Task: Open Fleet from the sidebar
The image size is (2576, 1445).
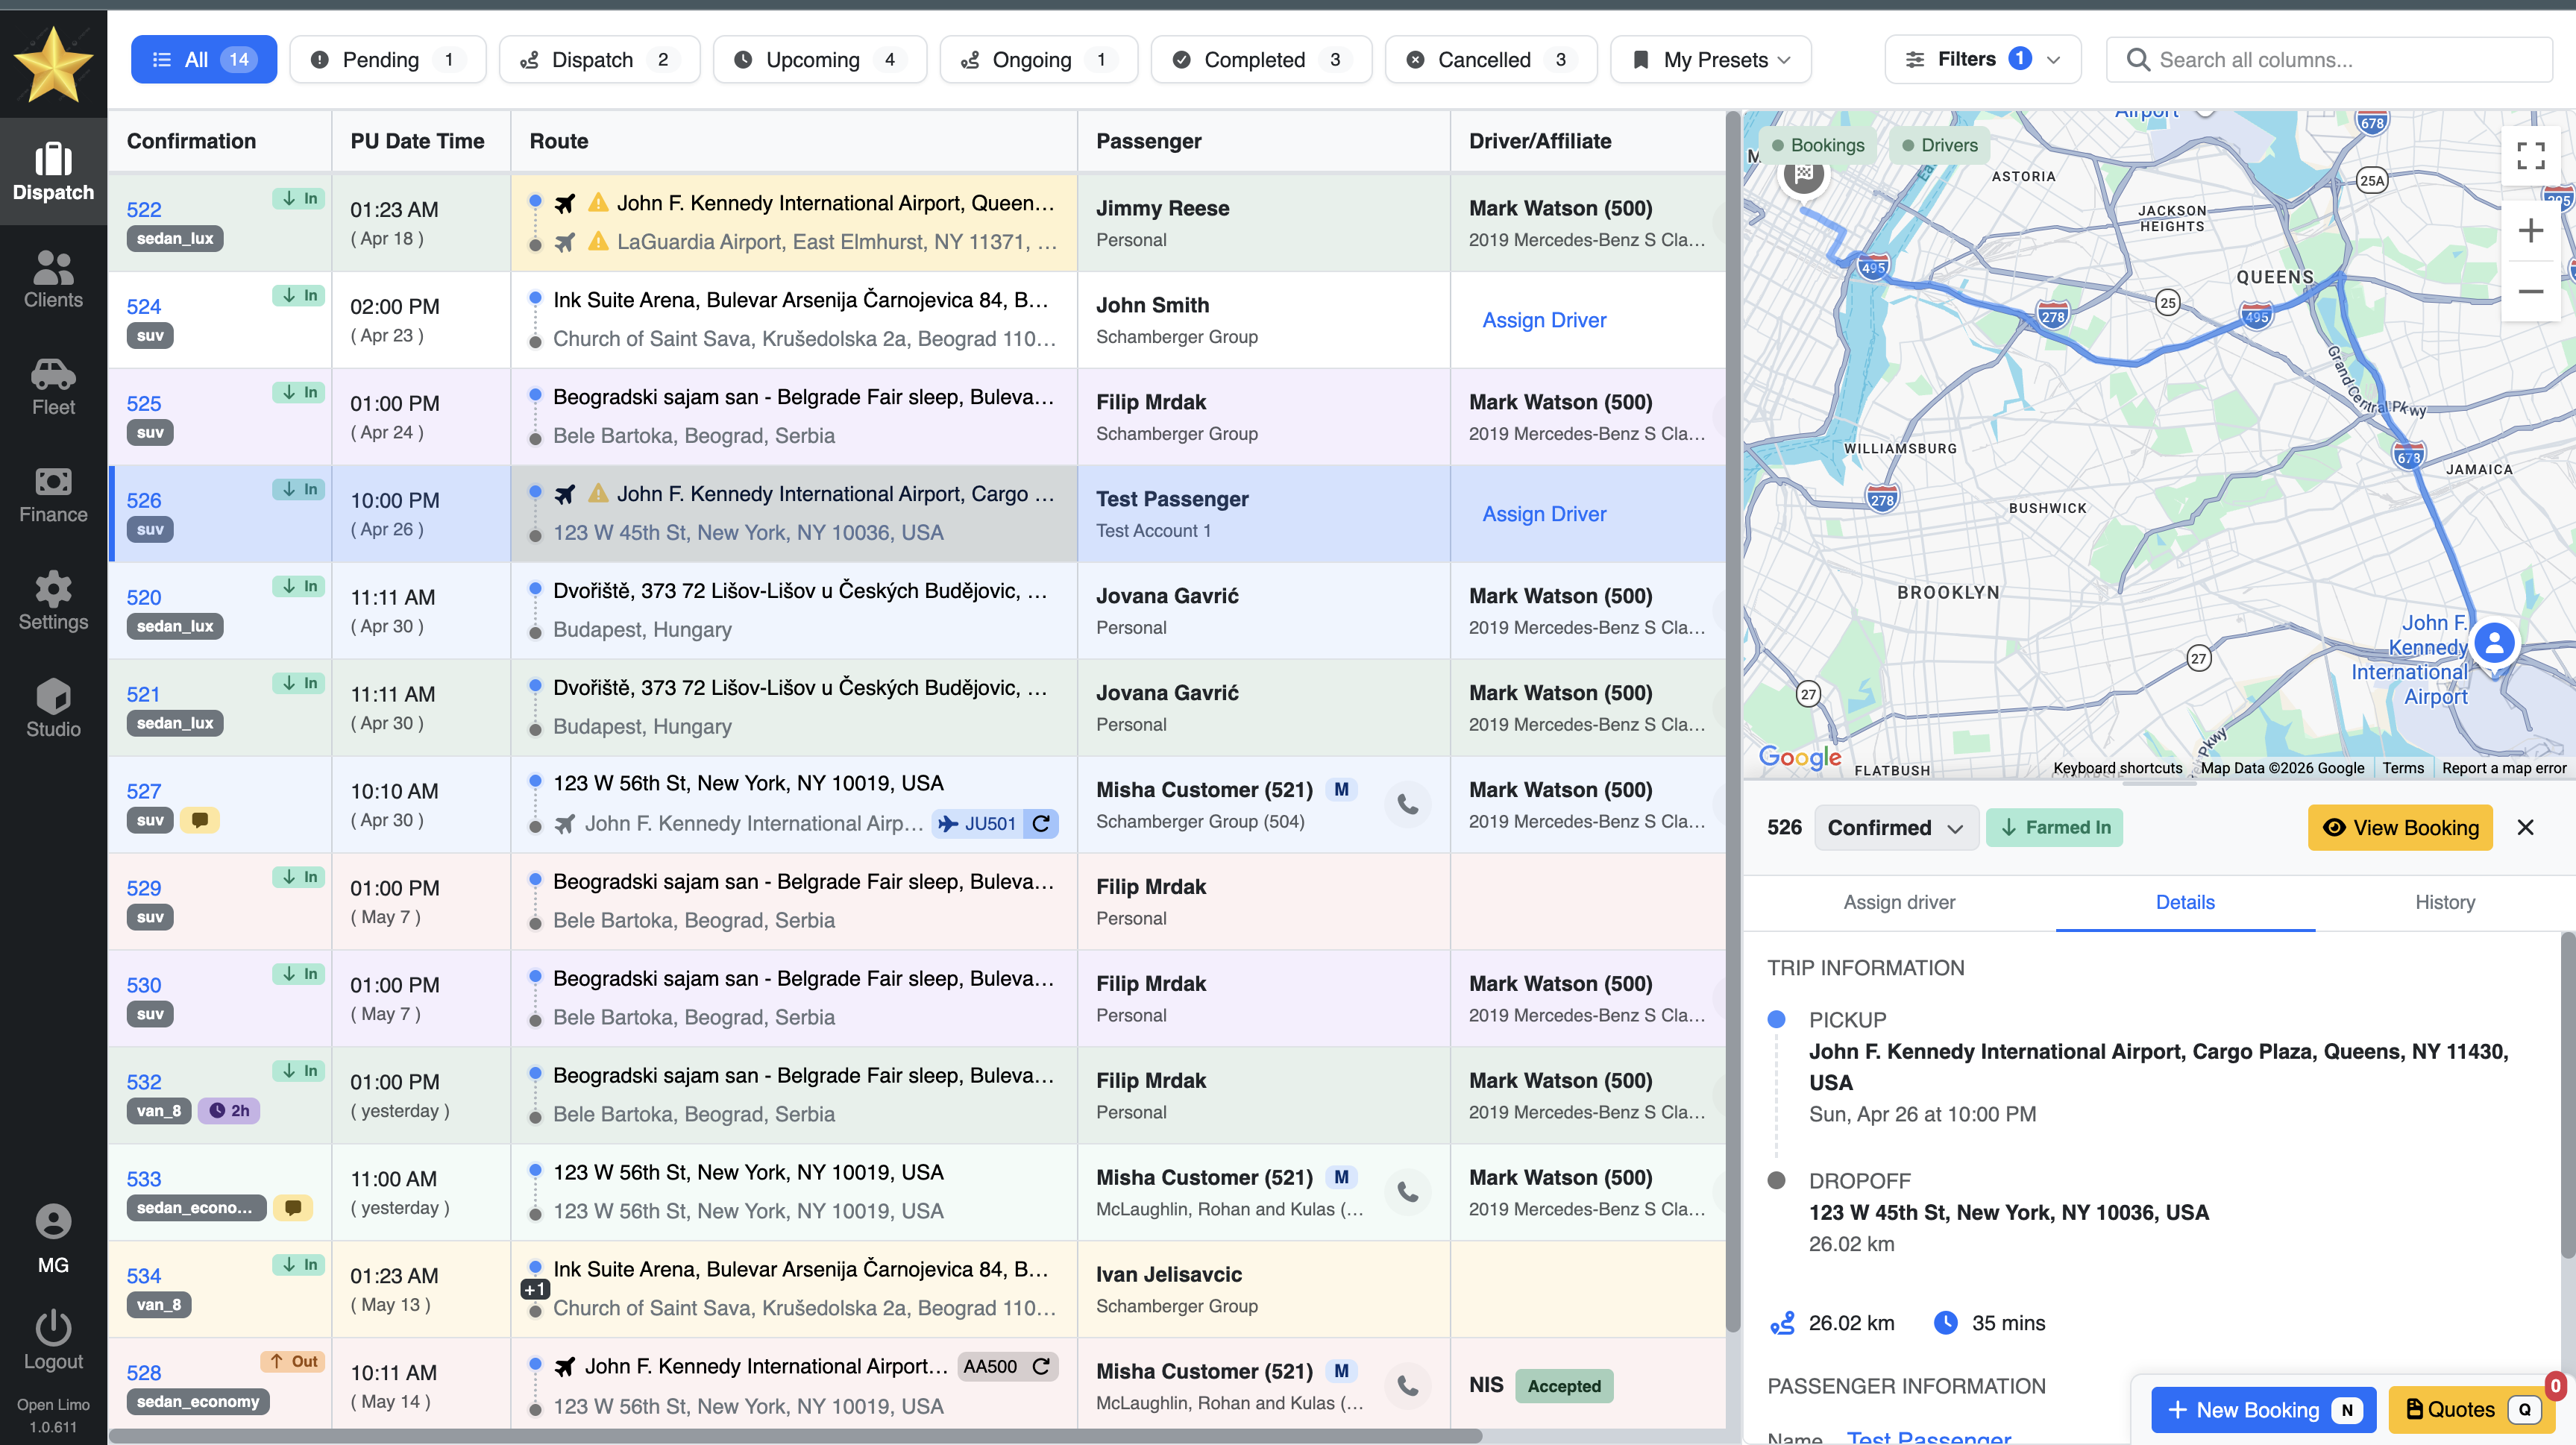Action: click(x=53, y=386)
